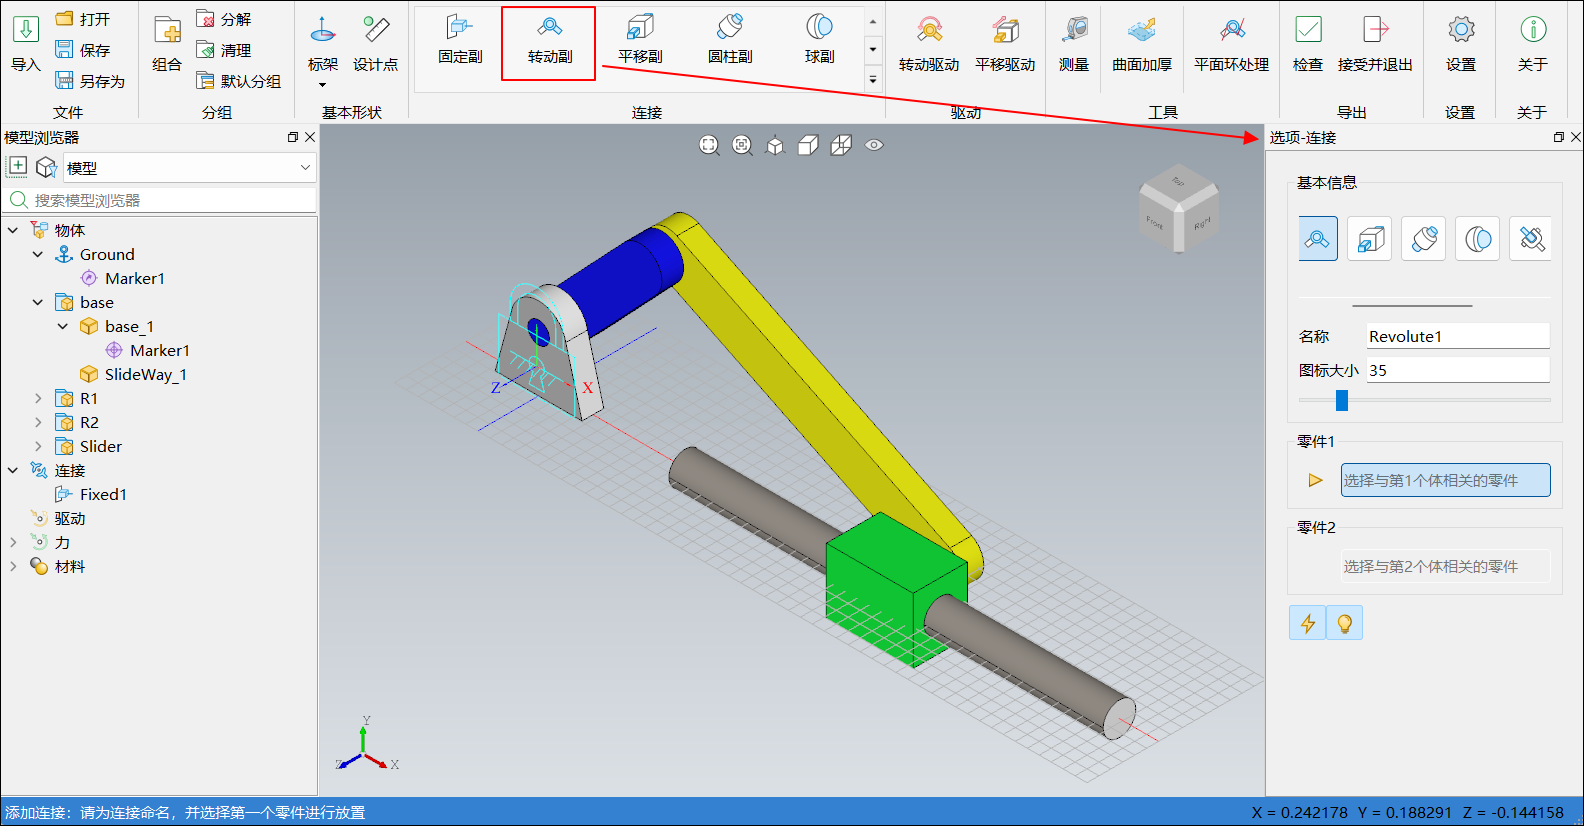Choose the 圆柱副 cylindrical joint tool
The height and width of the screenshot is (826, 1584).
[730, 41]
